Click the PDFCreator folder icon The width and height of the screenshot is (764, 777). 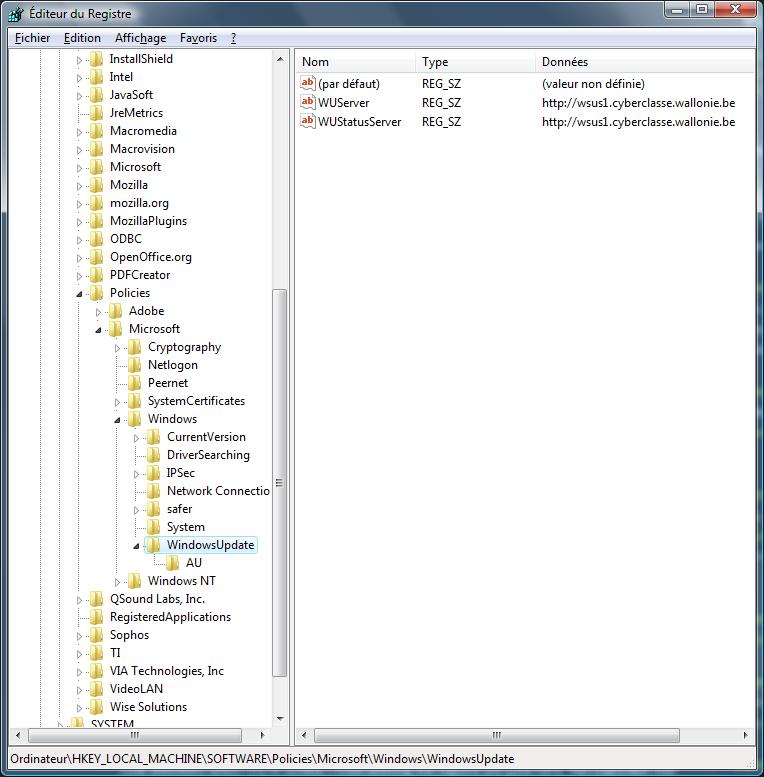[x=97, y=275]
